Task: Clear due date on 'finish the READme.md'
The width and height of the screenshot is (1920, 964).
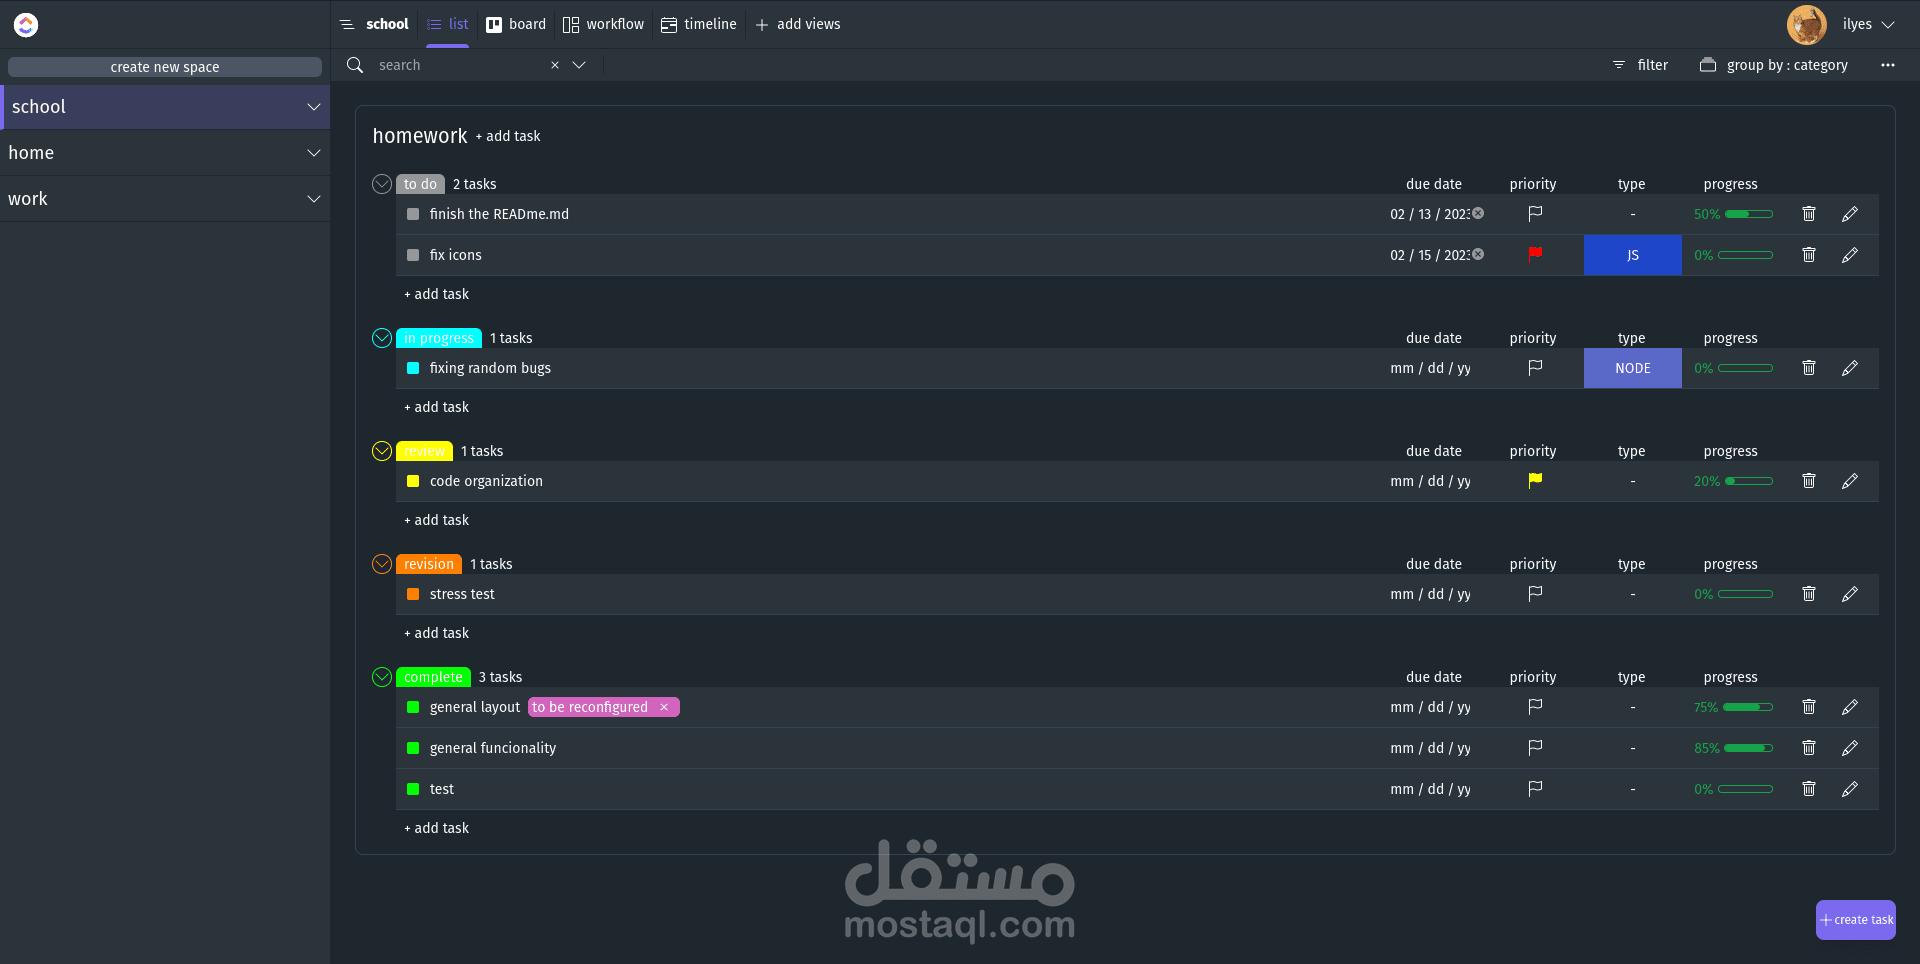Action: 1478,213
